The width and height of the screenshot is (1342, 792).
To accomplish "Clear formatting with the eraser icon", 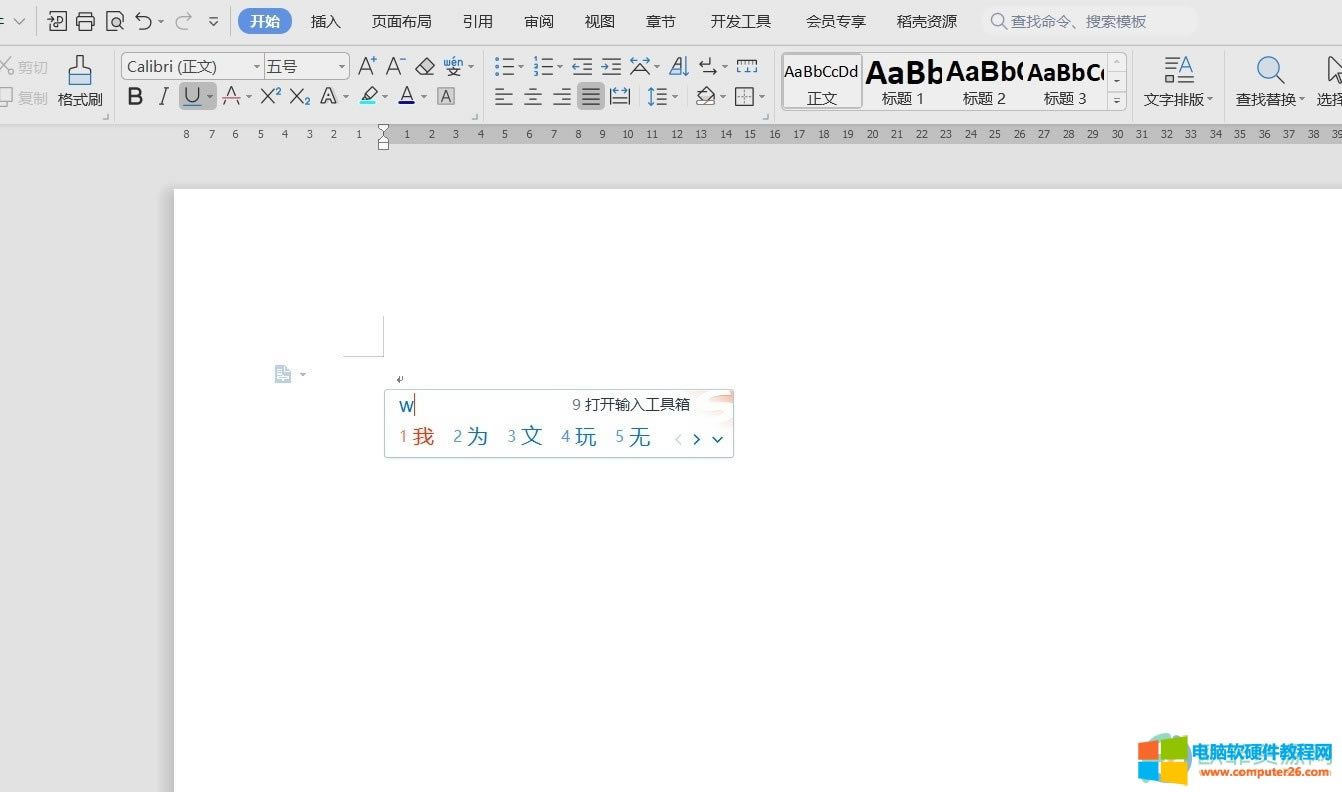I will [425, 67].
